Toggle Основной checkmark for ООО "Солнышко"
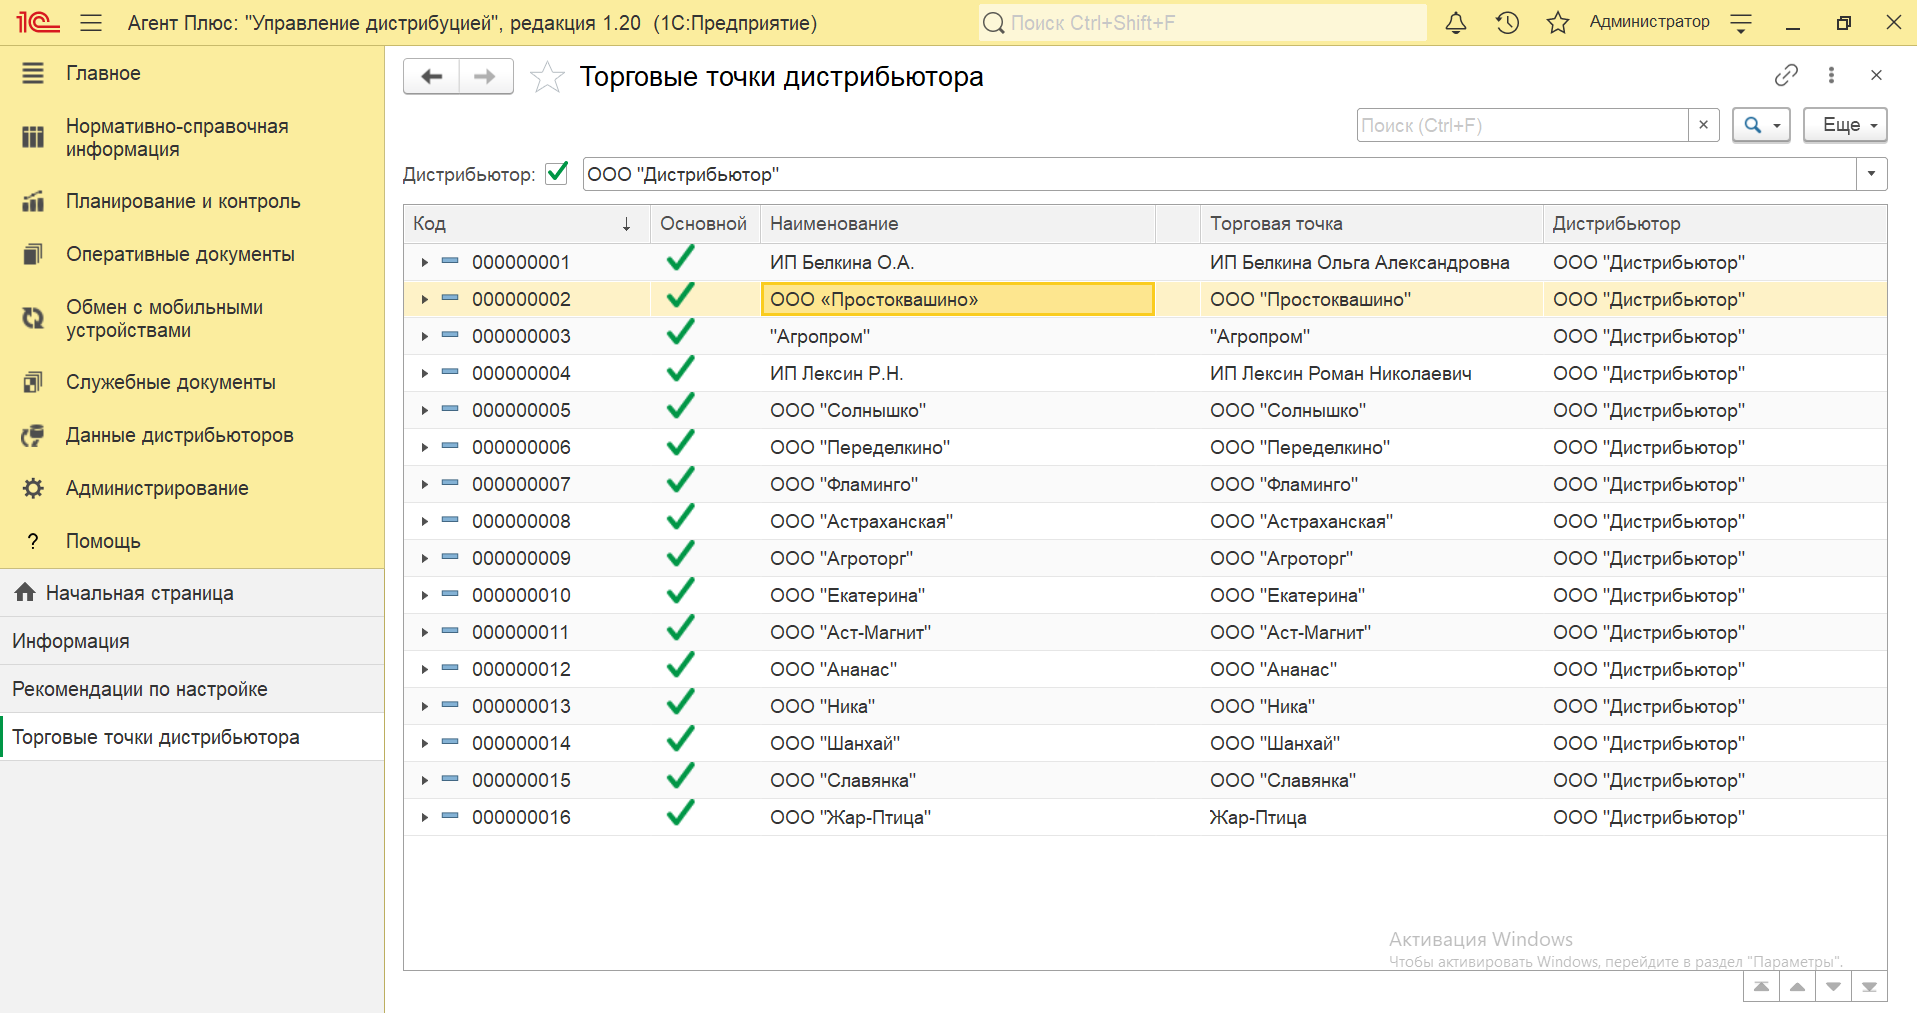Viewport: 1917px width, 1013px height. (680, 408)
